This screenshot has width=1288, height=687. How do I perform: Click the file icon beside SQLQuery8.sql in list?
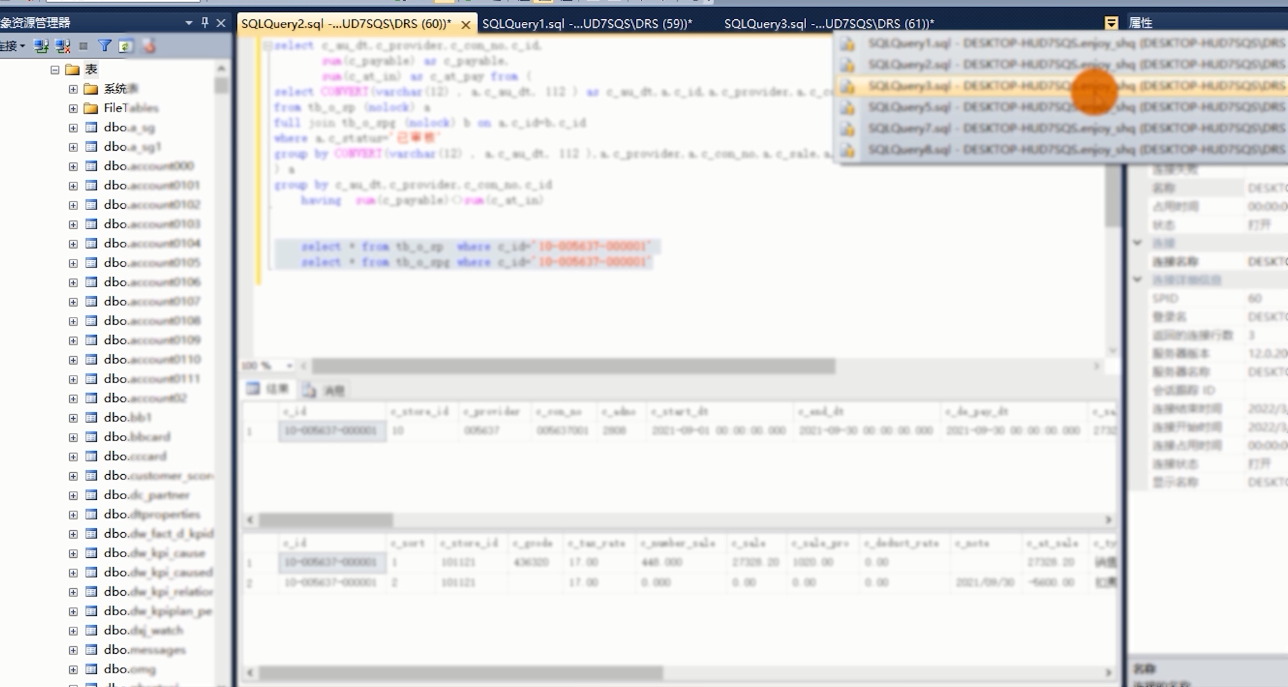[x=848, y=150]
